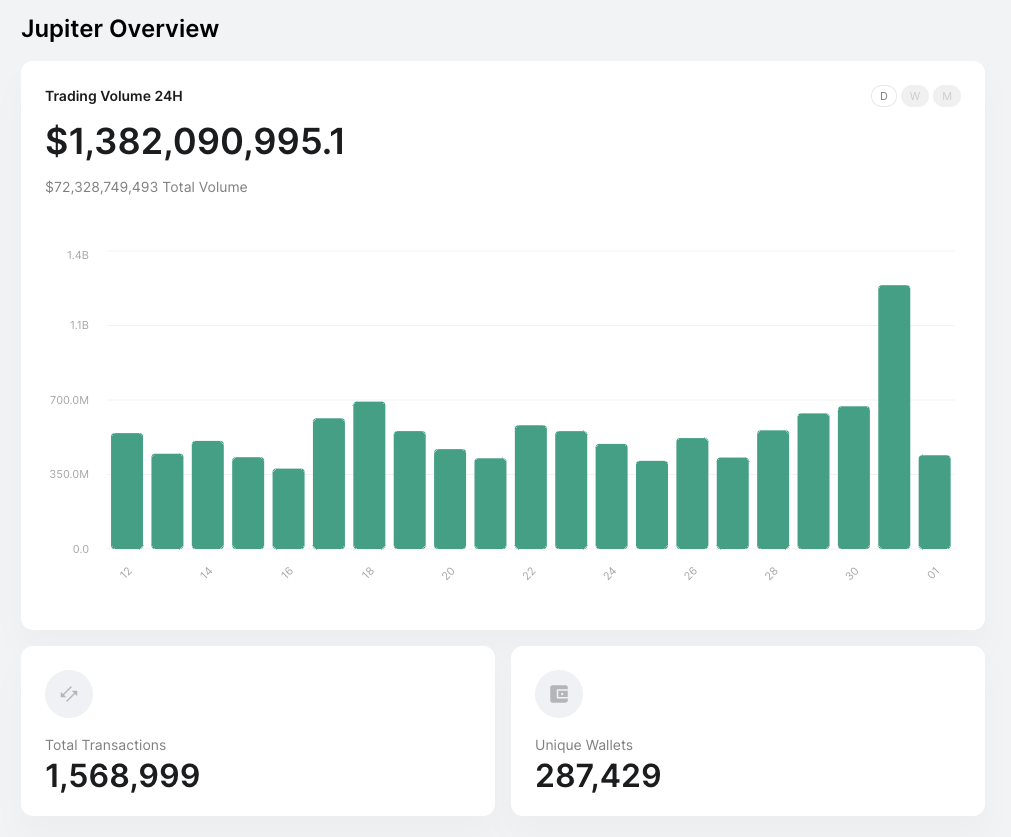Select the 16 date label on x-axis
The width and height of the screenshot is (1011, 837).
click(x=288, y=571)
